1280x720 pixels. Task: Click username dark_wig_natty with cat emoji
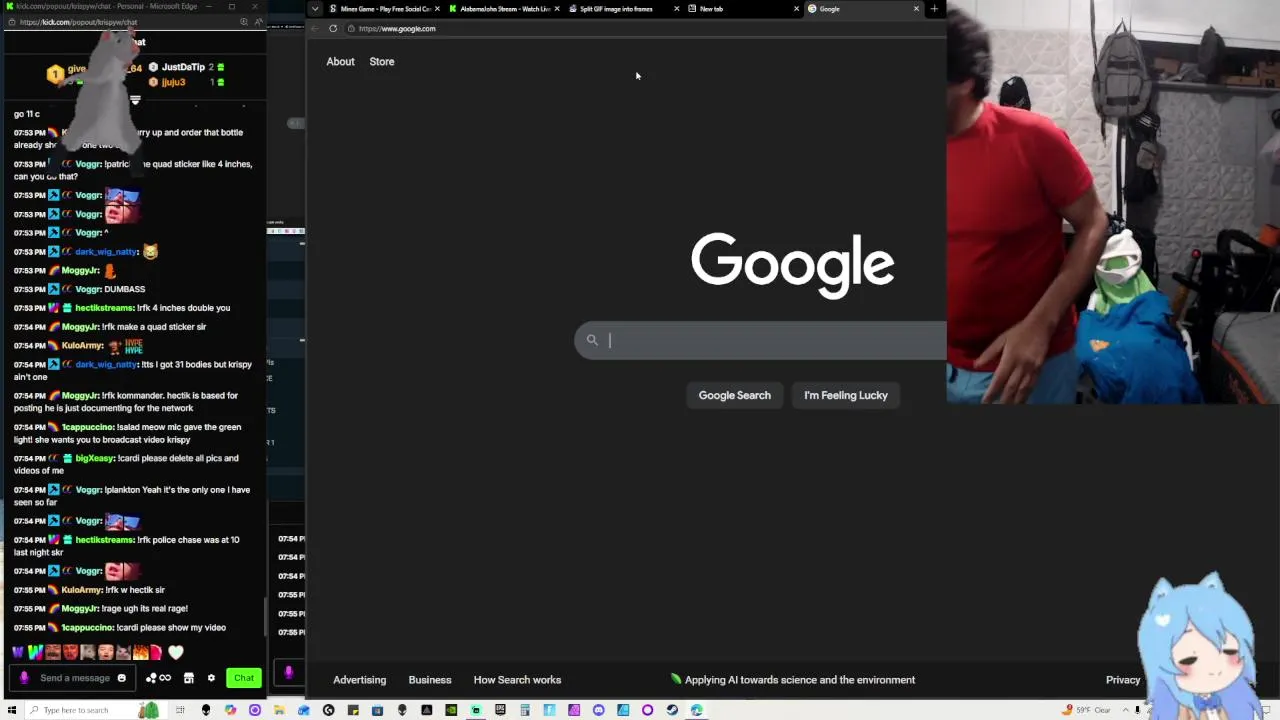point(106,252)
